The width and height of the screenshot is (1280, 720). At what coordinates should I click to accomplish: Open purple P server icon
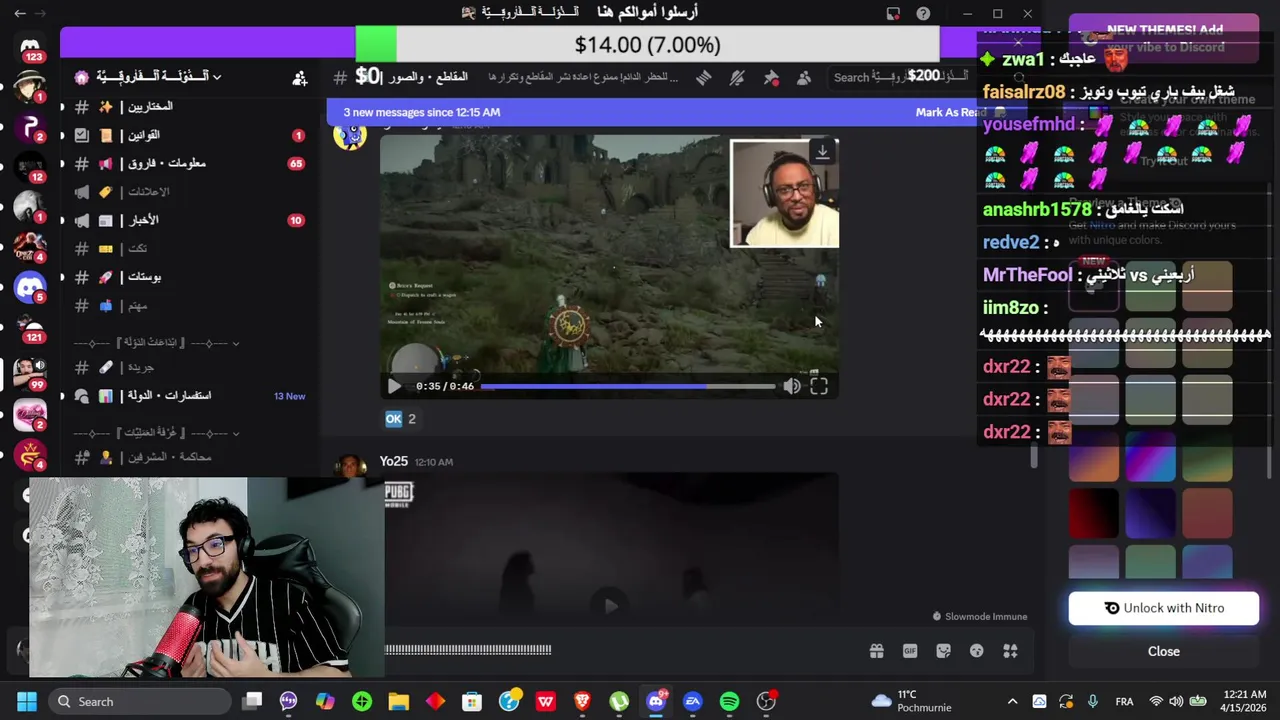[30, 127]
